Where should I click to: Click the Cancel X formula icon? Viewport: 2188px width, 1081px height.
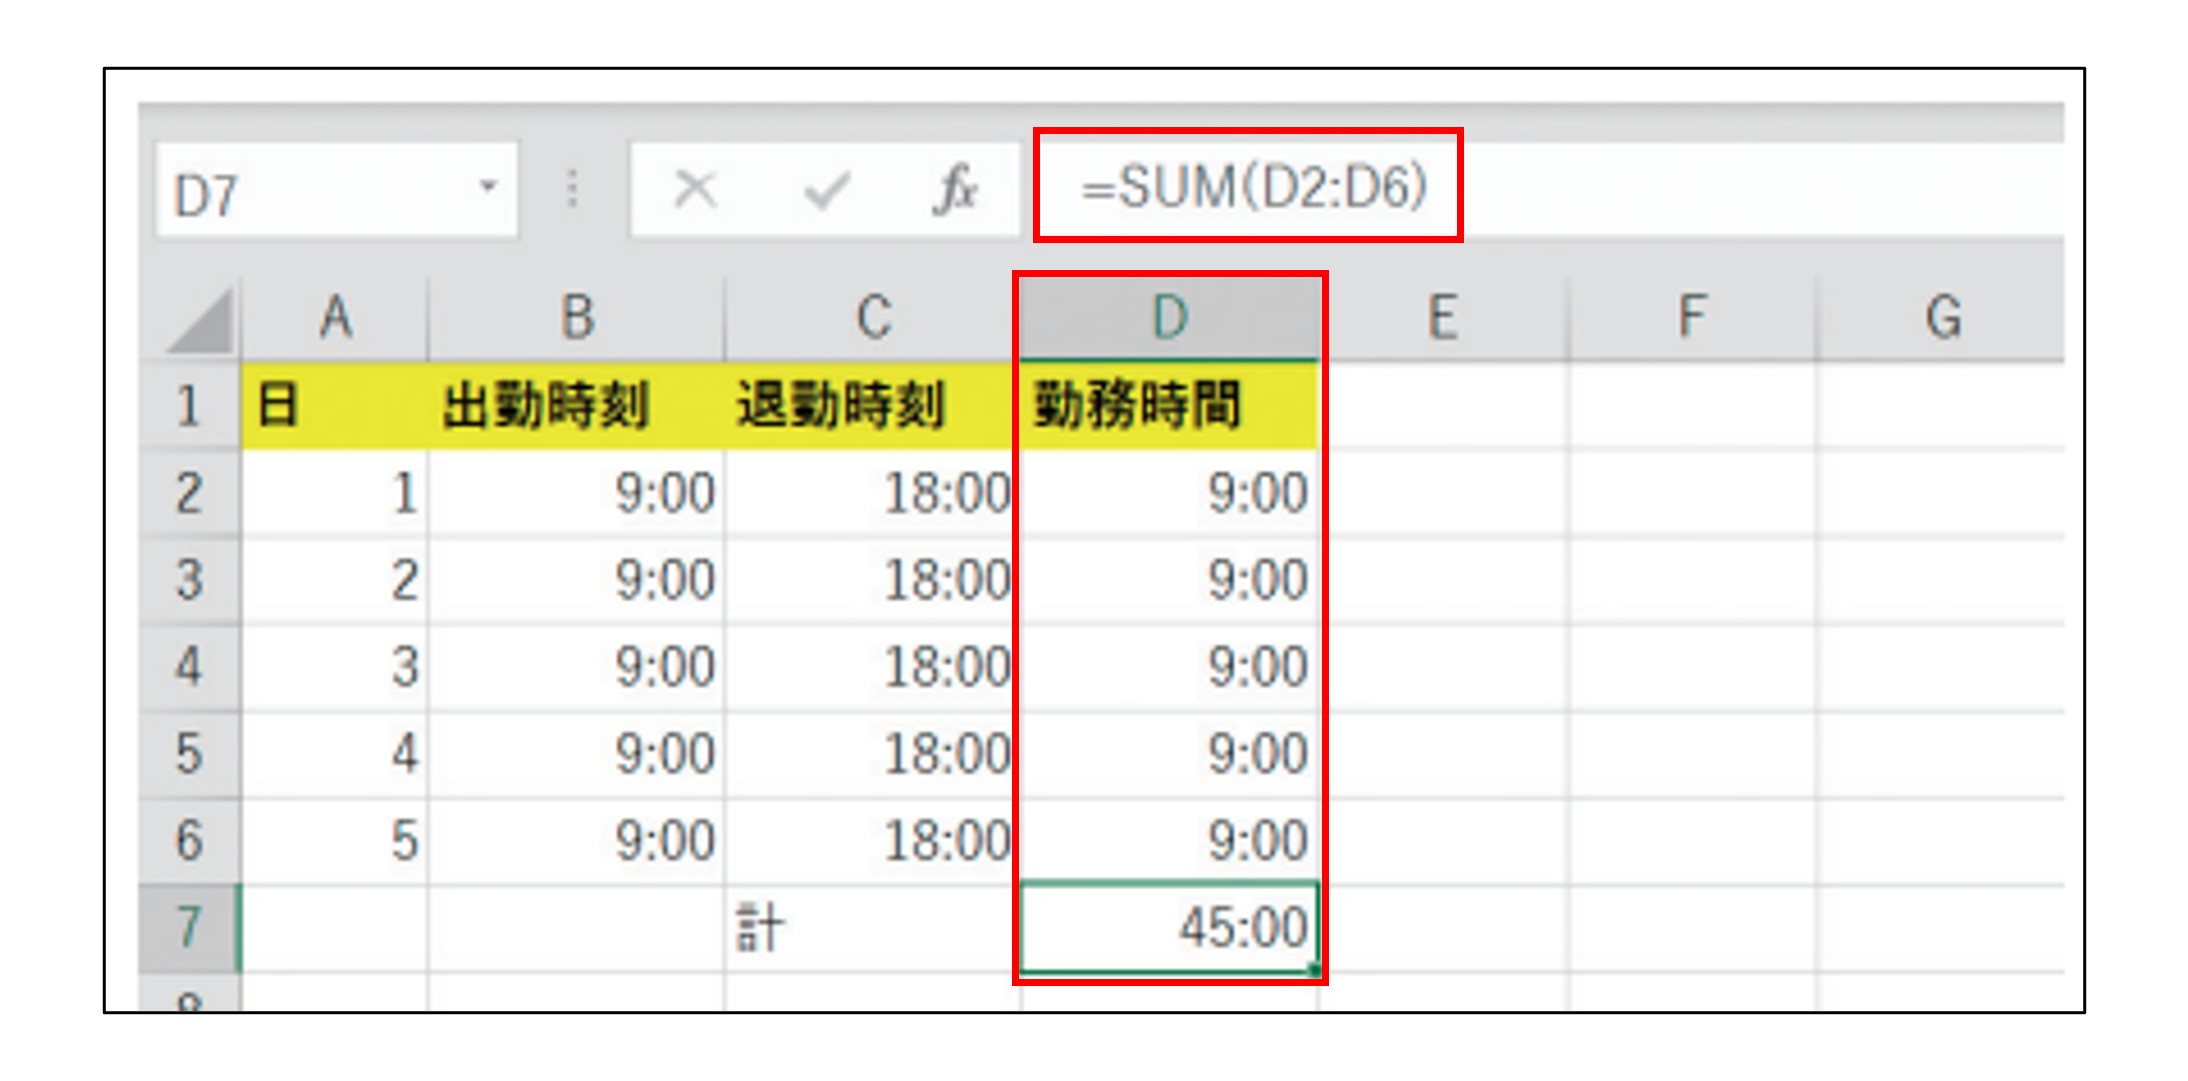pyautogui.click(x=695, y=188)
